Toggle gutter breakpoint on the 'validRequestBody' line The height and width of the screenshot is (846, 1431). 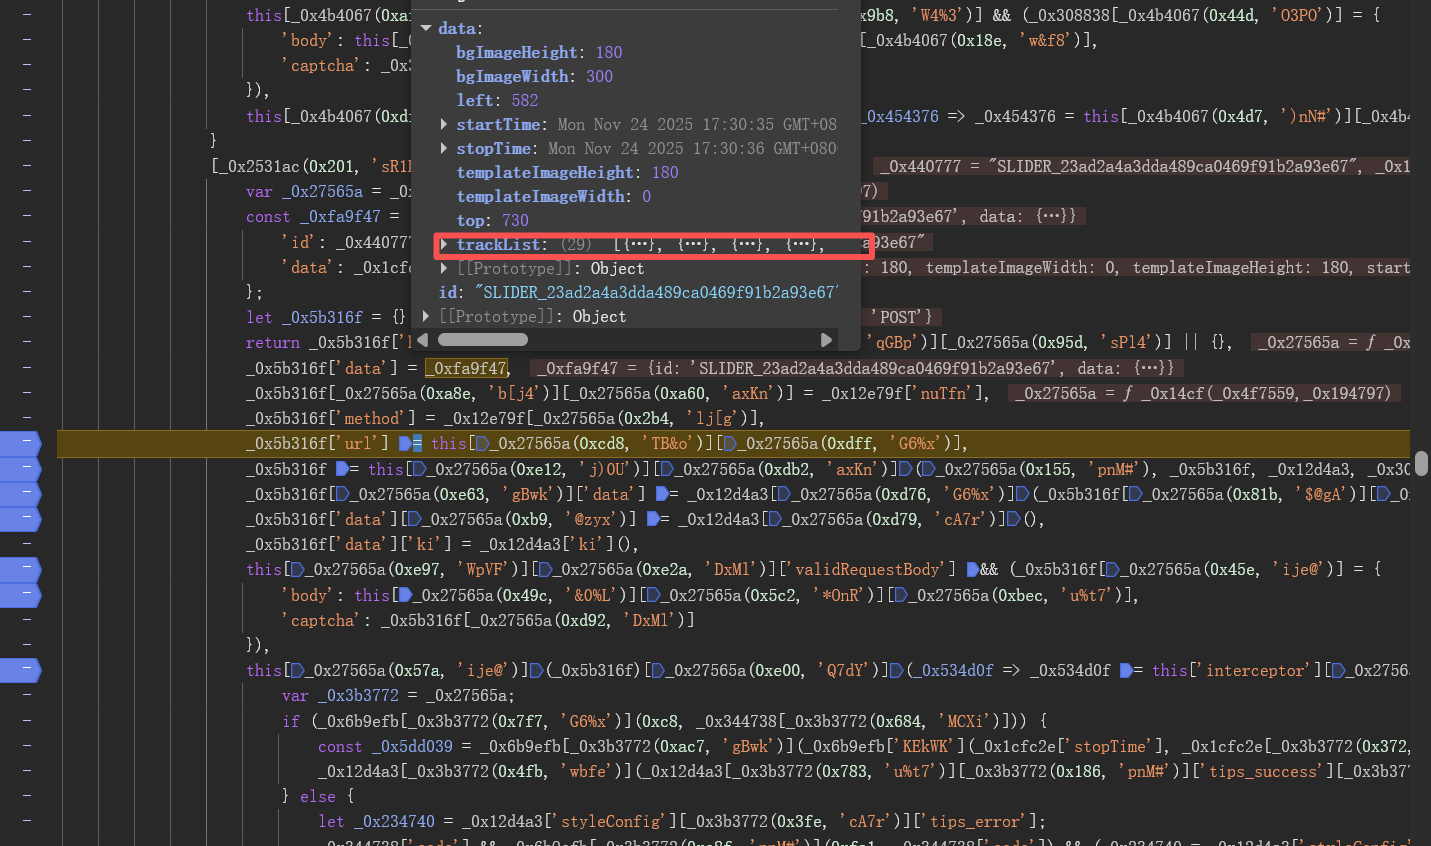(20, 569)
